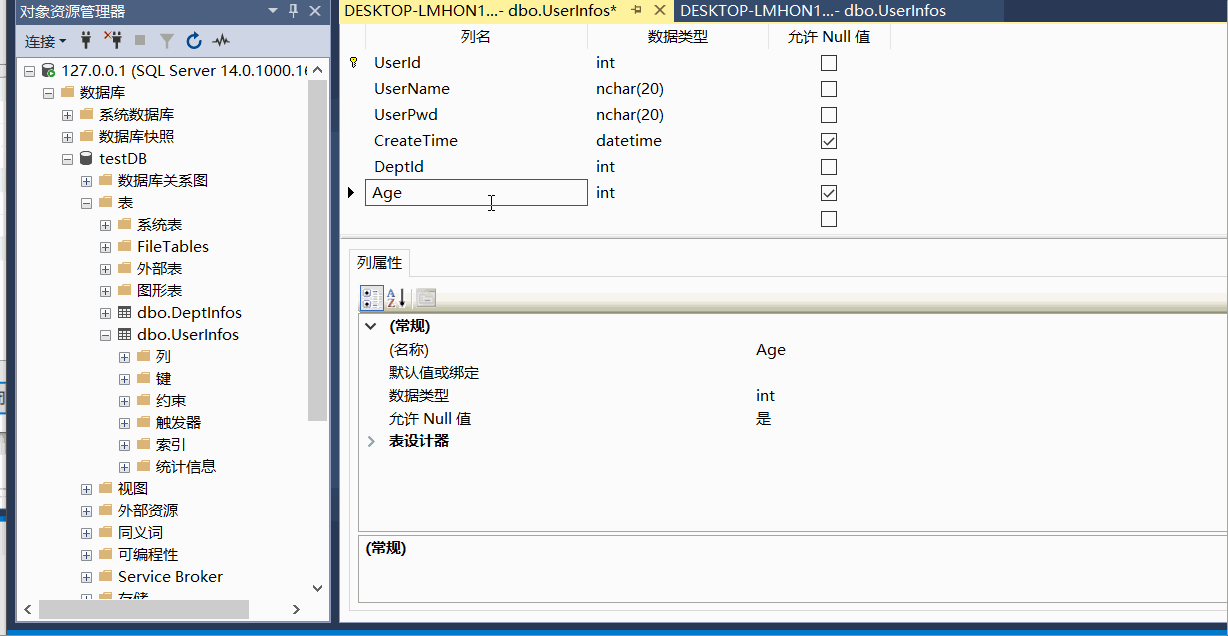Switch to the second dbo.UserInfos tab

coord(812,11)
